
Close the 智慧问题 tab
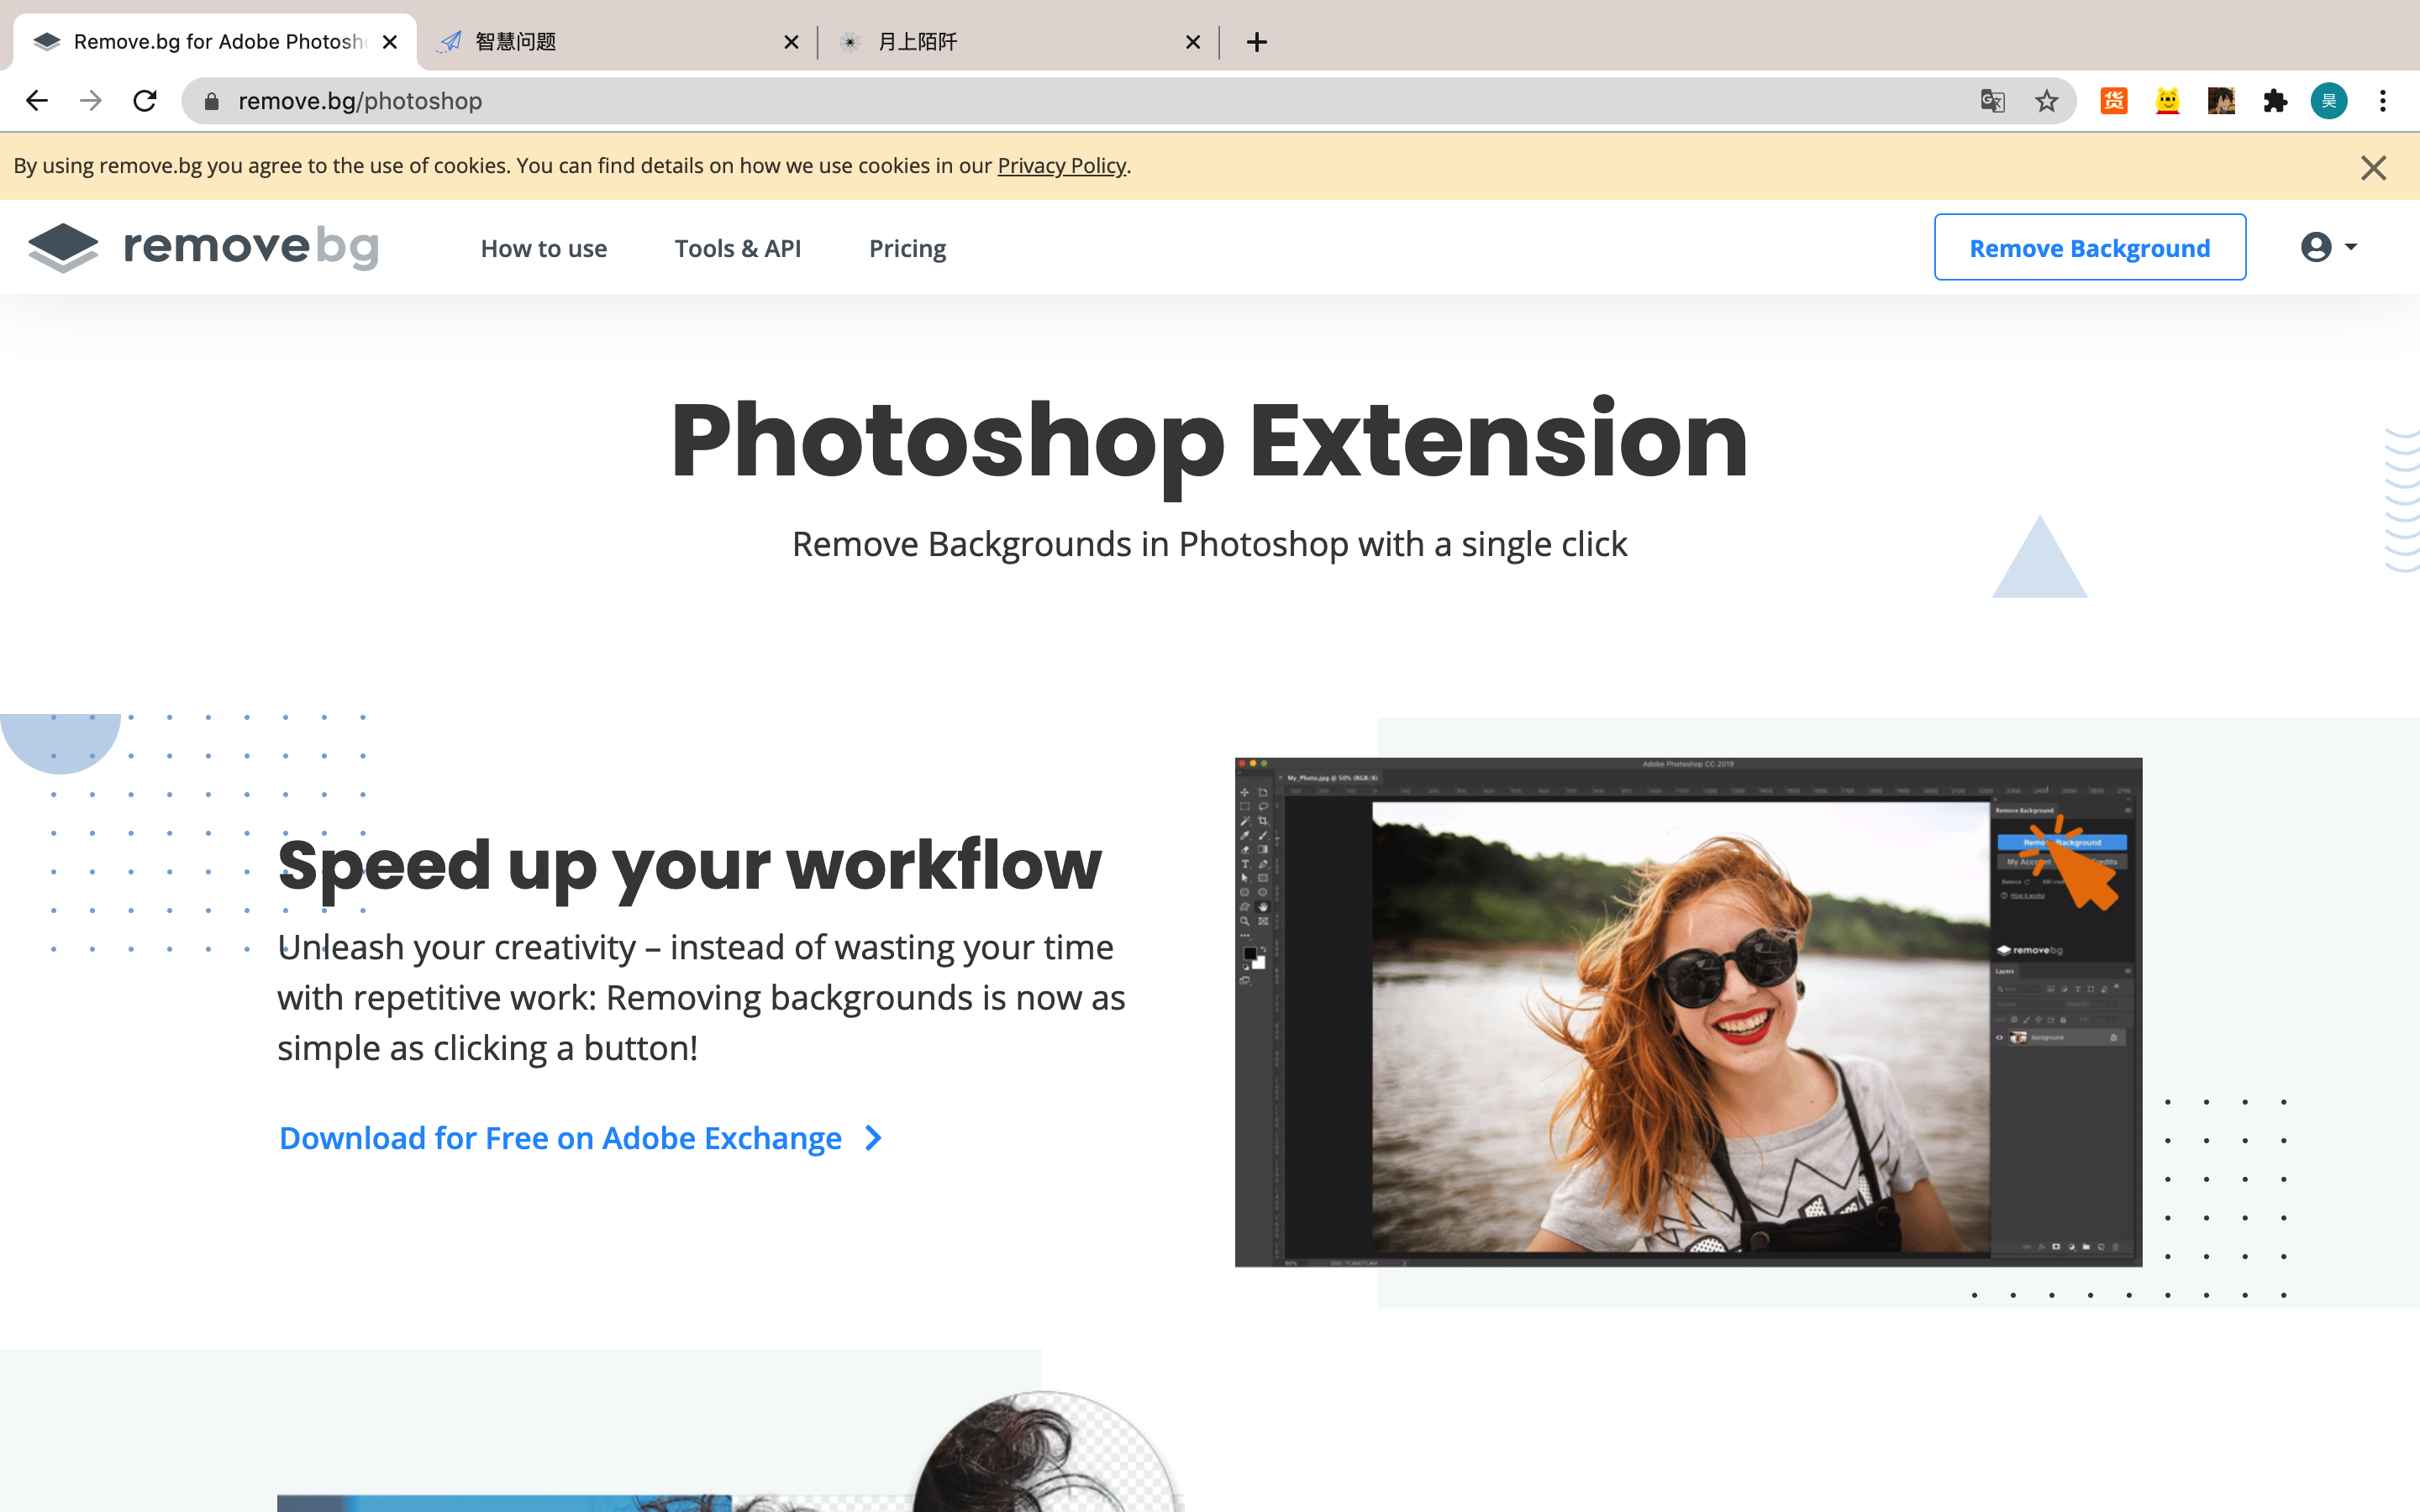point(791,42)
